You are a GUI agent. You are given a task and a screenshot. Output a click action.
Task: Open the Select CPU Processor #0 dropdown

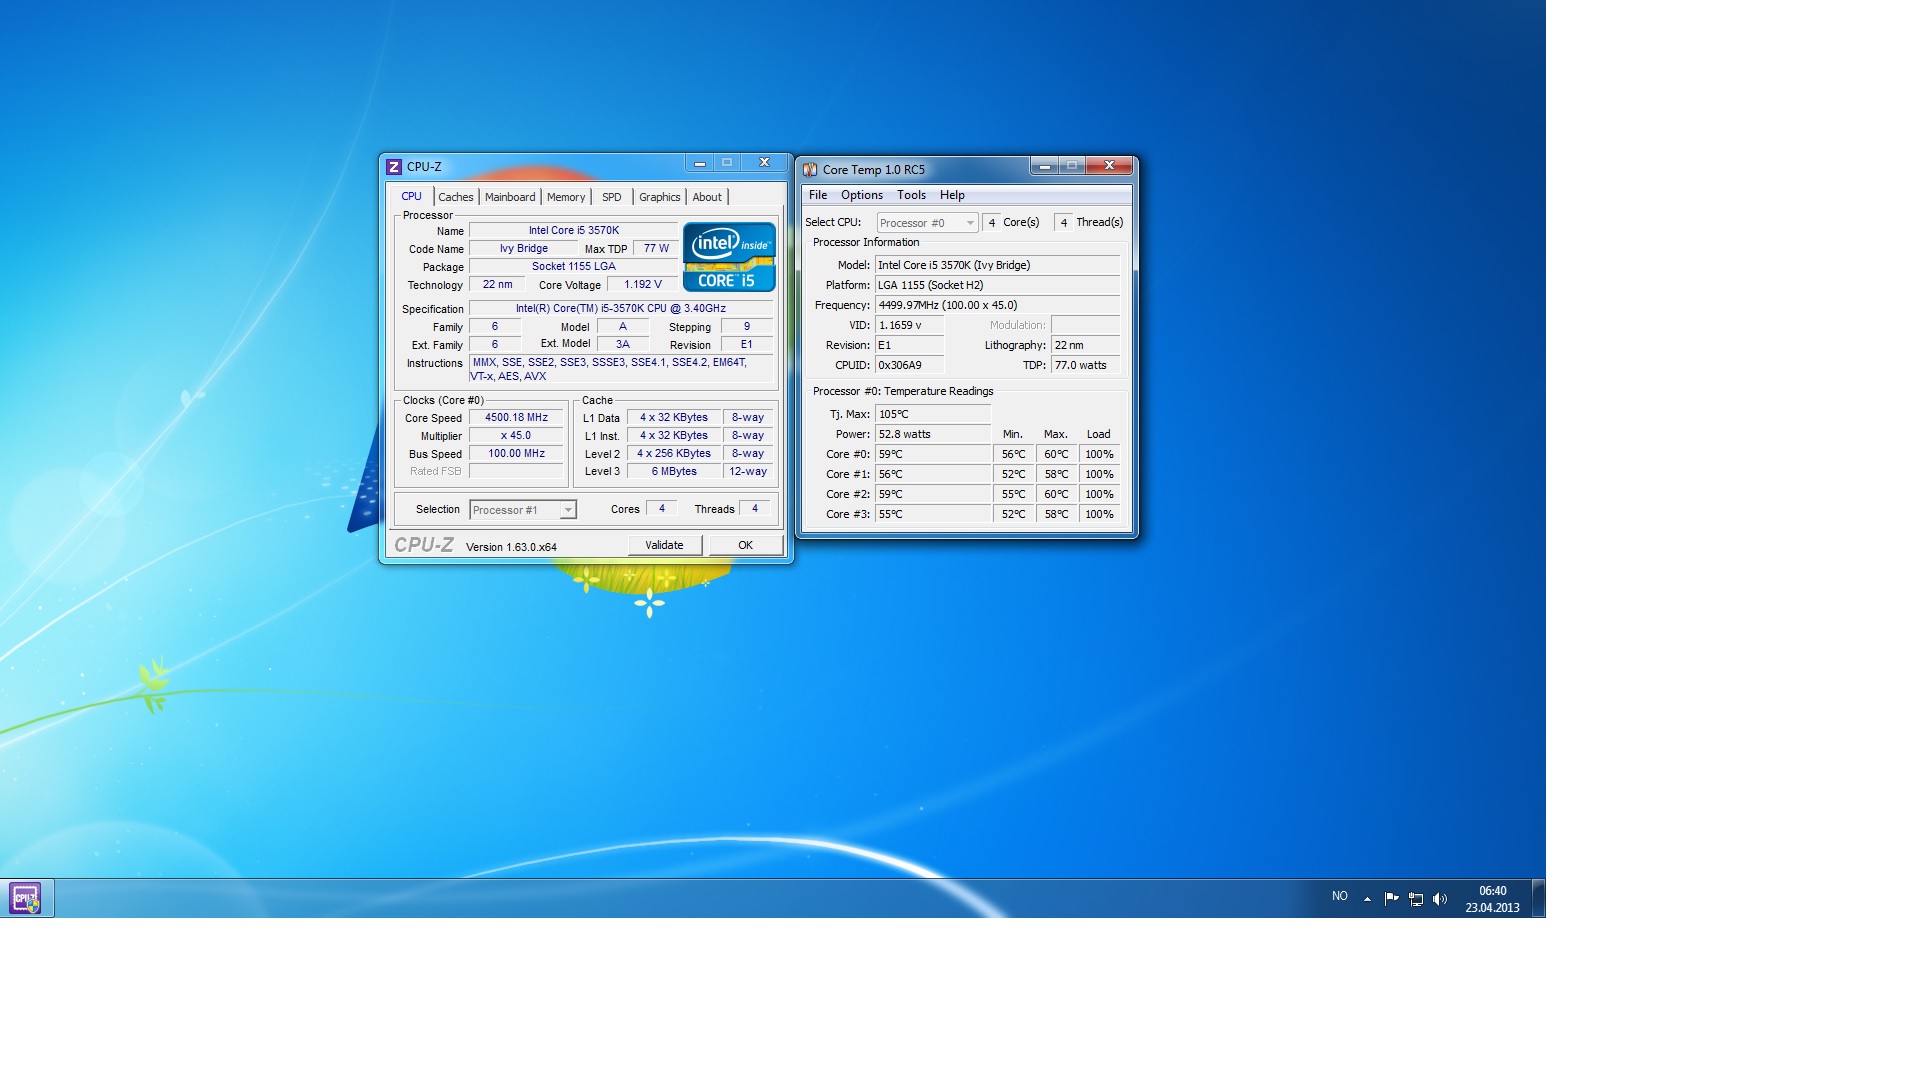927,223
